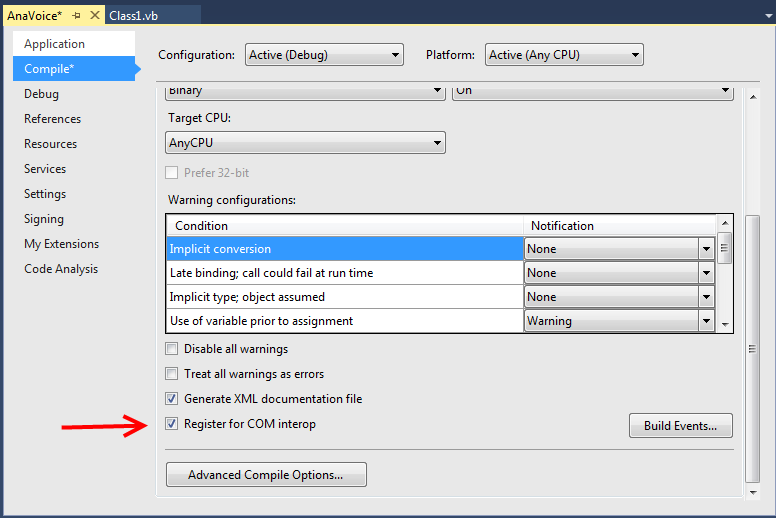Click the Build Events button
The width and height of the screenshot is (776, 518).
click(x=680, y=425)
